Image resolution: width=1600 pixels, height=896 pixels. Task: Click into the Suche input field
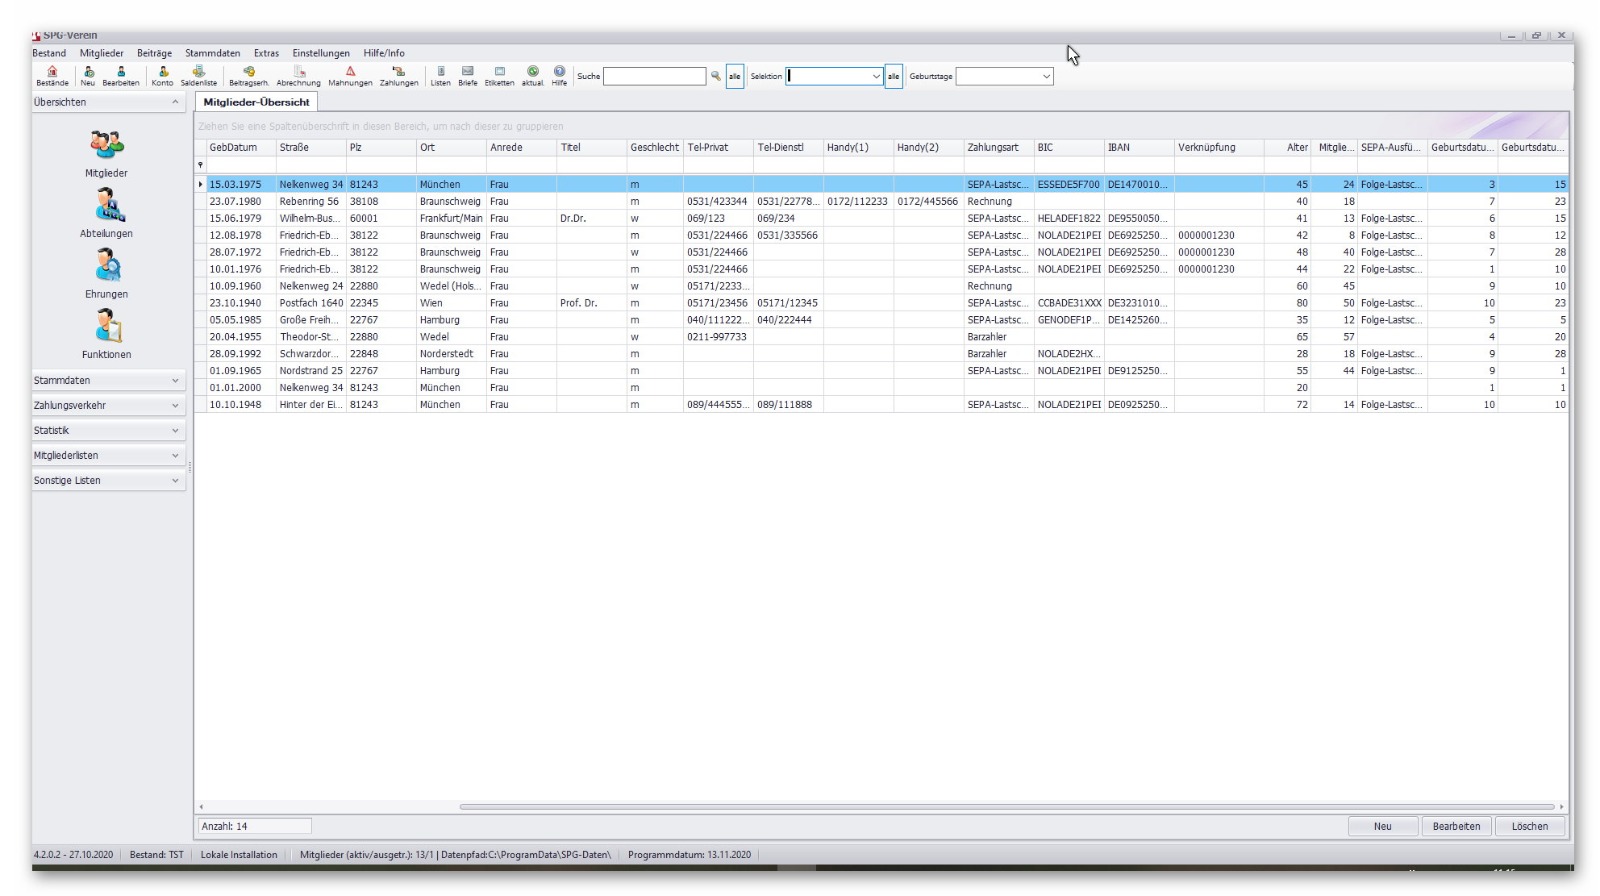click(x=654, y=76)
